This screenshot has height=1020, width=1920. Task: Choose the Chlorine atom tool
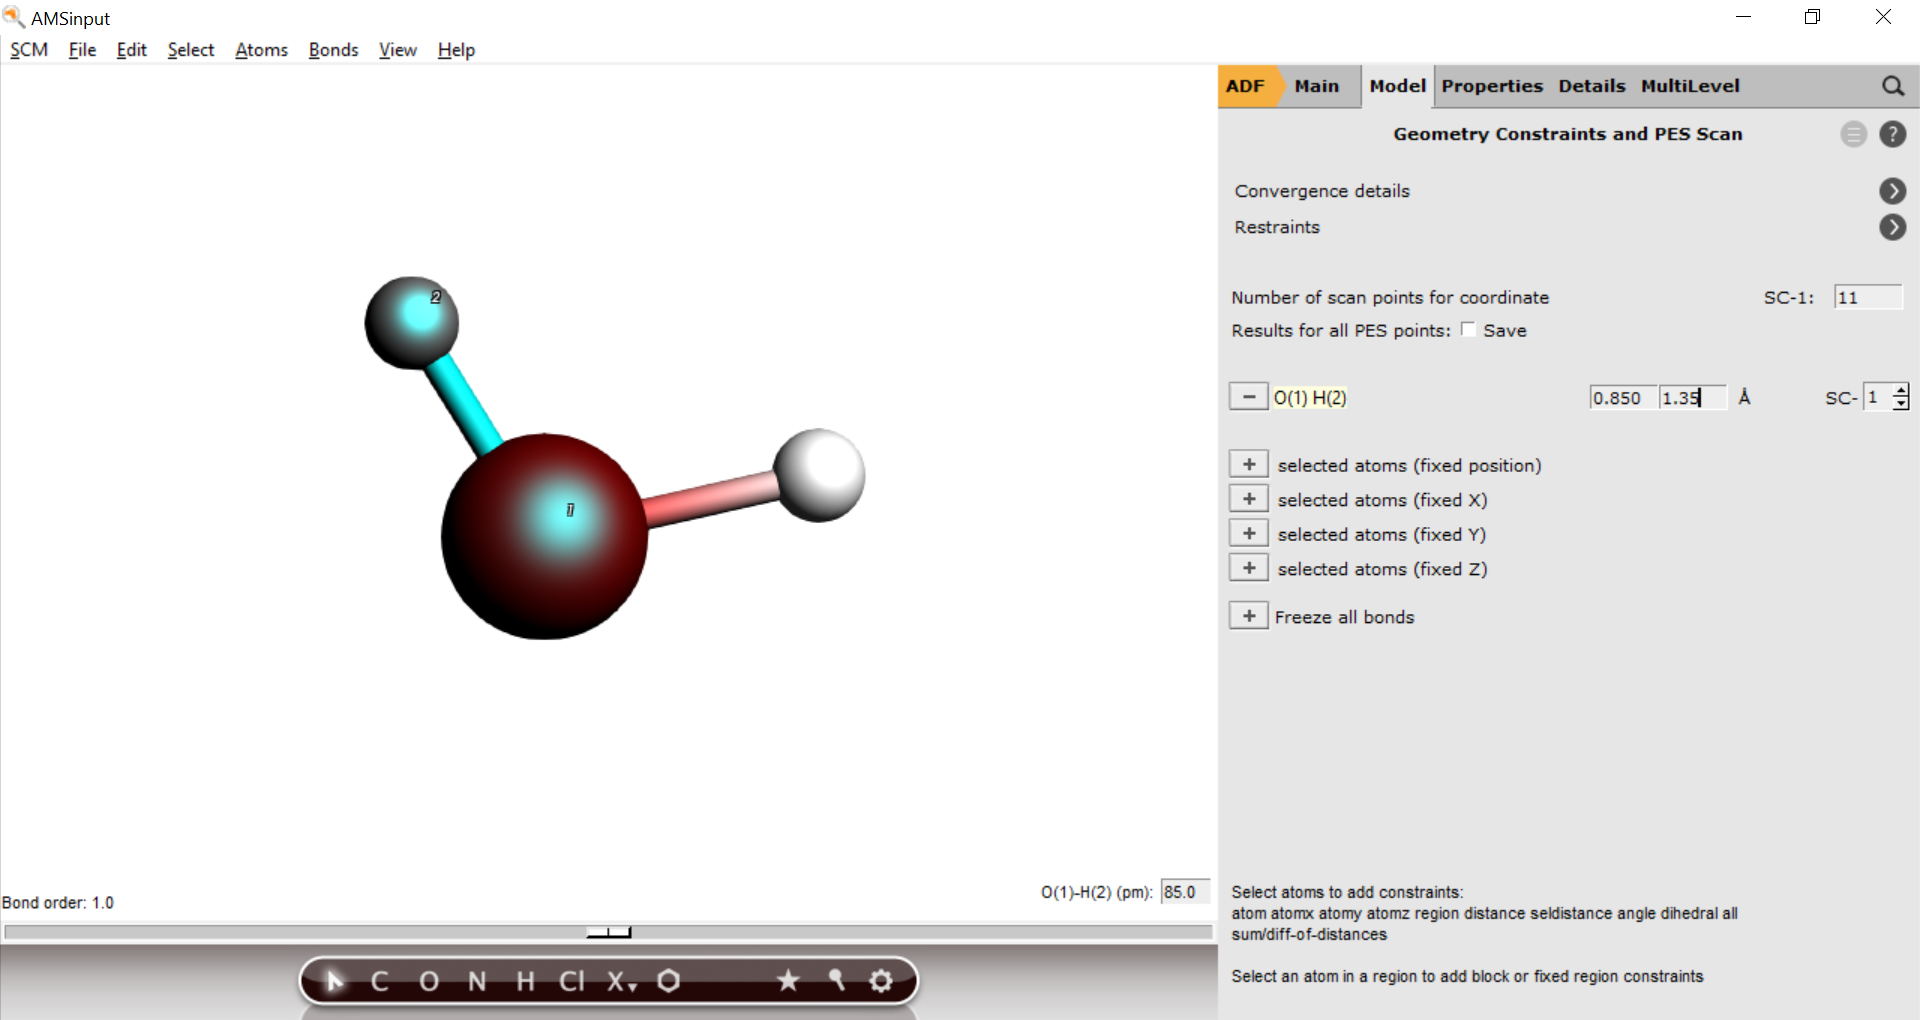pos(571,981)
